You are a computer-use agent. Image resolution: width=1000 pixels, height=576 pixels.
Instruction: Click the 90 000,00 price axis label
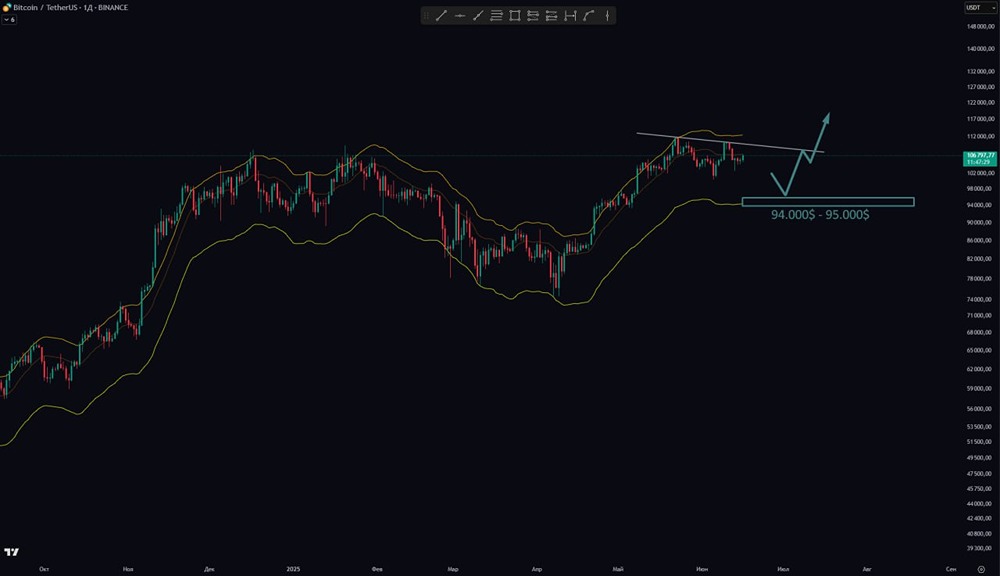click(980, 223)
